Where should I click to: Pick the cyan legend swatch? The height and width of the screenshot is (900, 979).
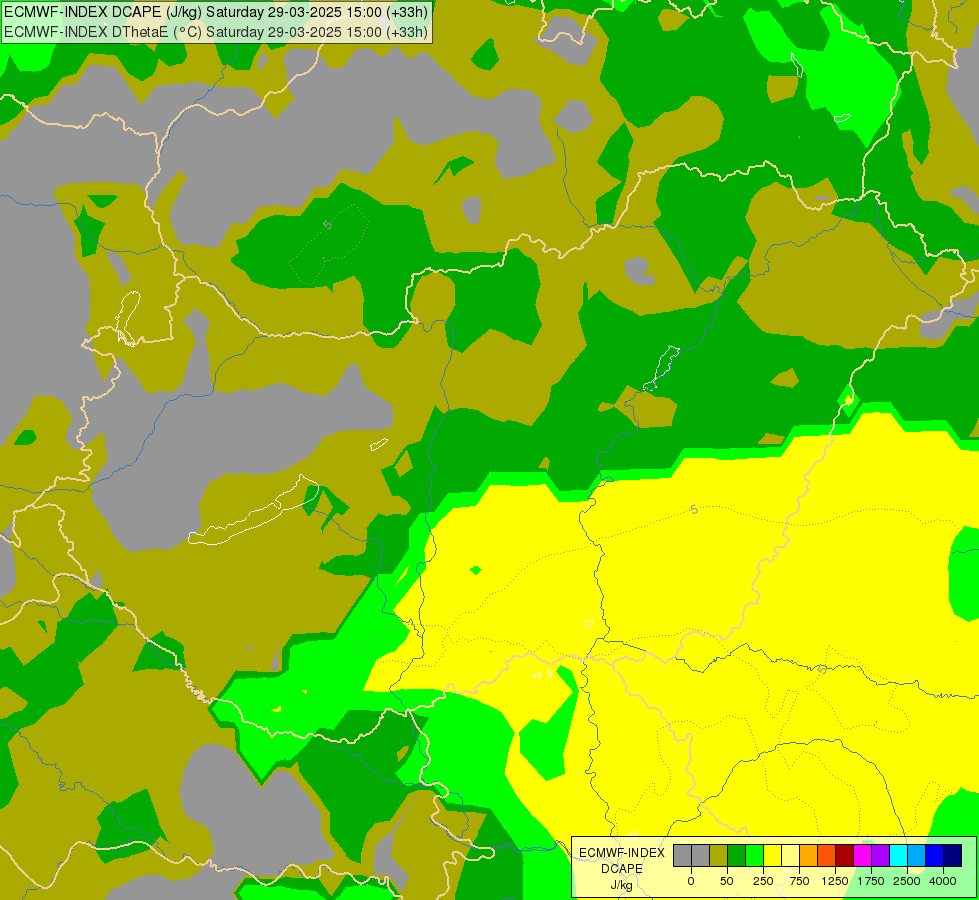(x=899, y=856)
